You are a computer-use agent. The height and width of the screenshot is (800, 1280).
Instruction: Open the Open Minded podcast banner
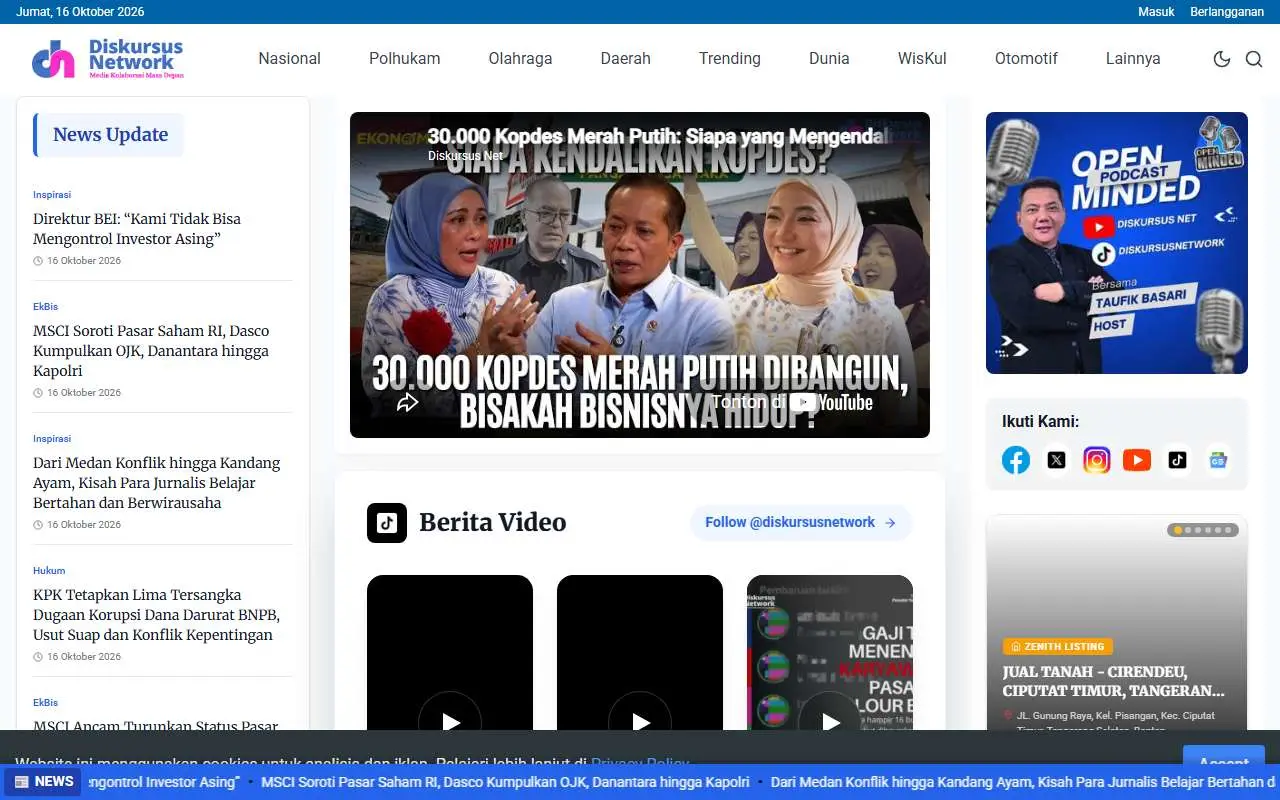tap(1117, 243)
